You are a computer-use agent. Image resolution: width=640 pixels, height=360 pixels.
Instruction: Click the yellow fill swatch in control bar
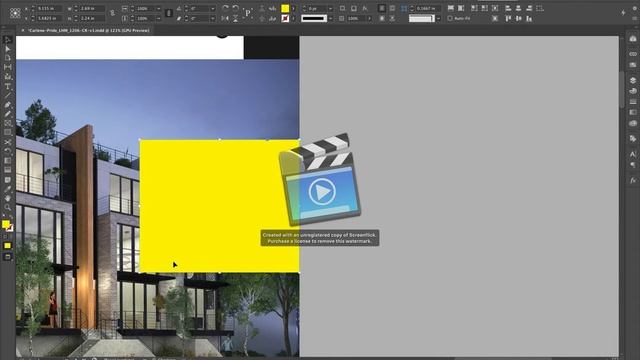coord(285,8)
